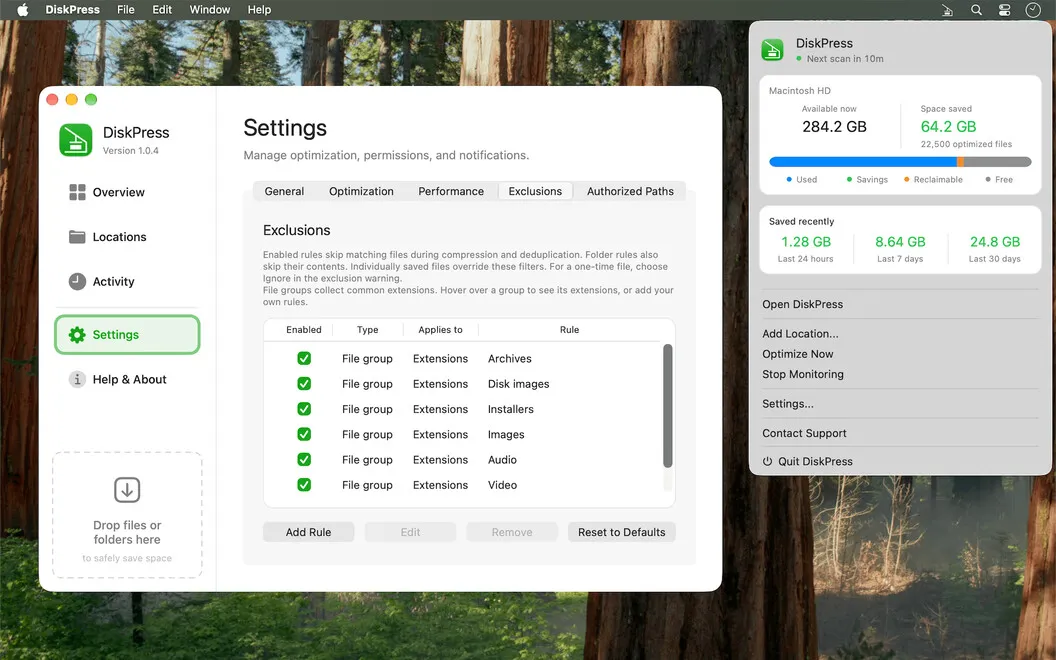
Task: Click the Settings gear icon in the sidebar
Action: (x=77, y=335)
